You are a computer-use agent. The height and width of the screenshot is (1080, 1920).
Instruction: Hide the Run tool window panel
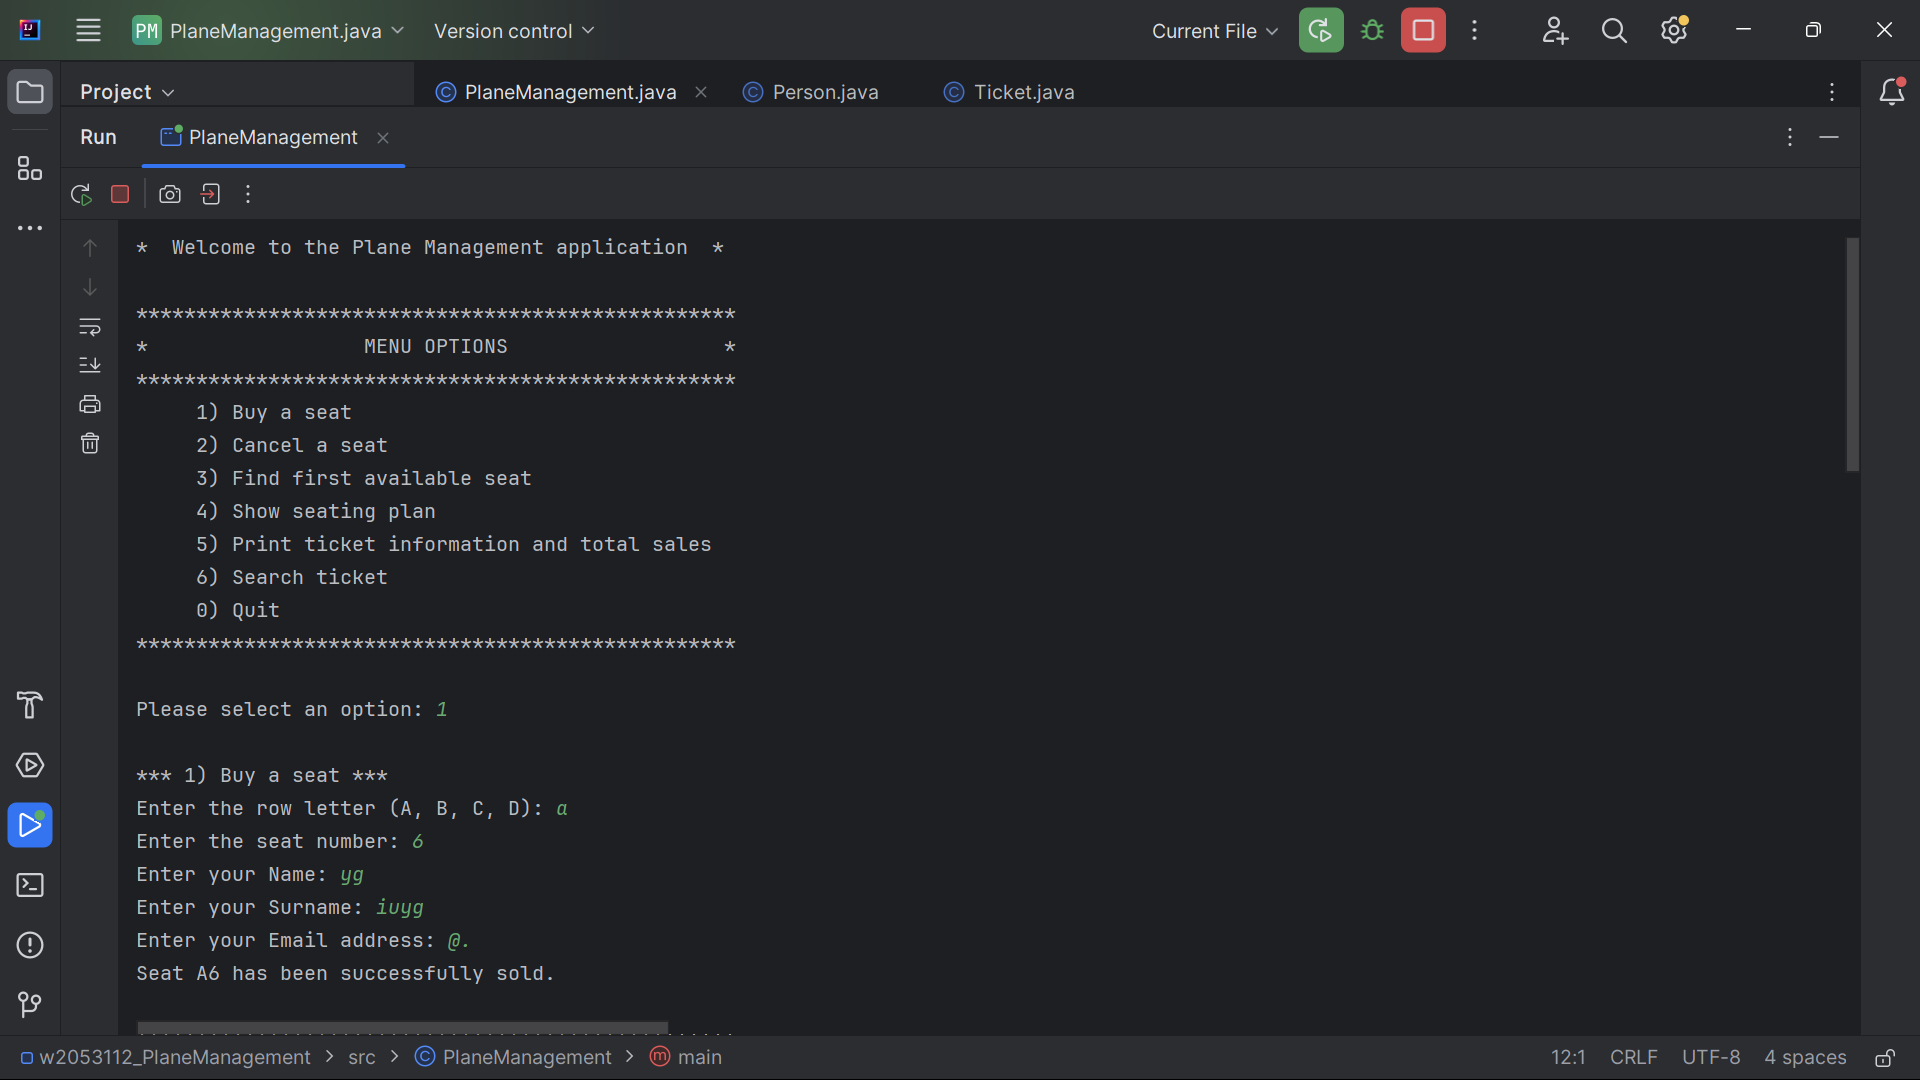point(1829,137)
